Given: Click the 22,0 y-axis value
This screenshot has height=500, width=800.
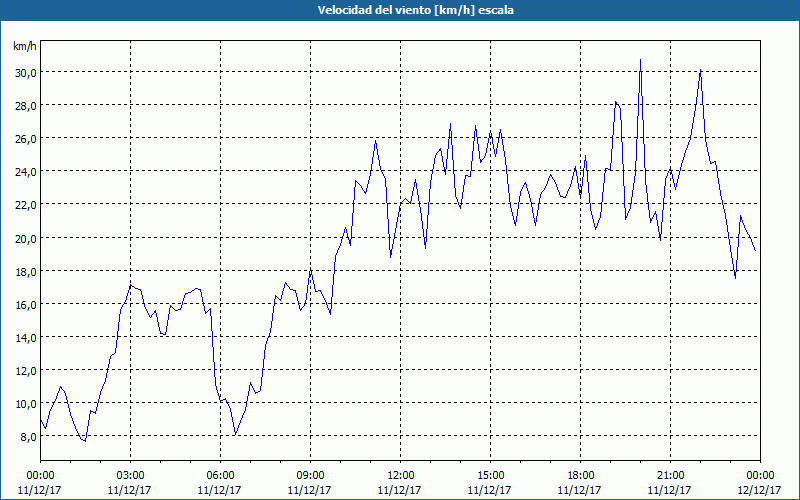Looking at the screenshot, I should [26, 205].
